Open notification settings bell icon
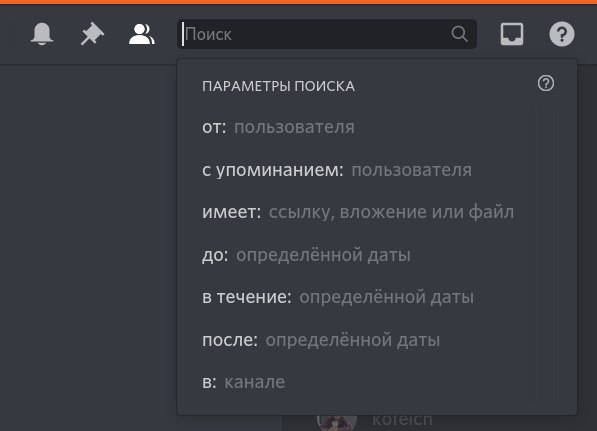597x431 pixels. click(x=42, y=34)
